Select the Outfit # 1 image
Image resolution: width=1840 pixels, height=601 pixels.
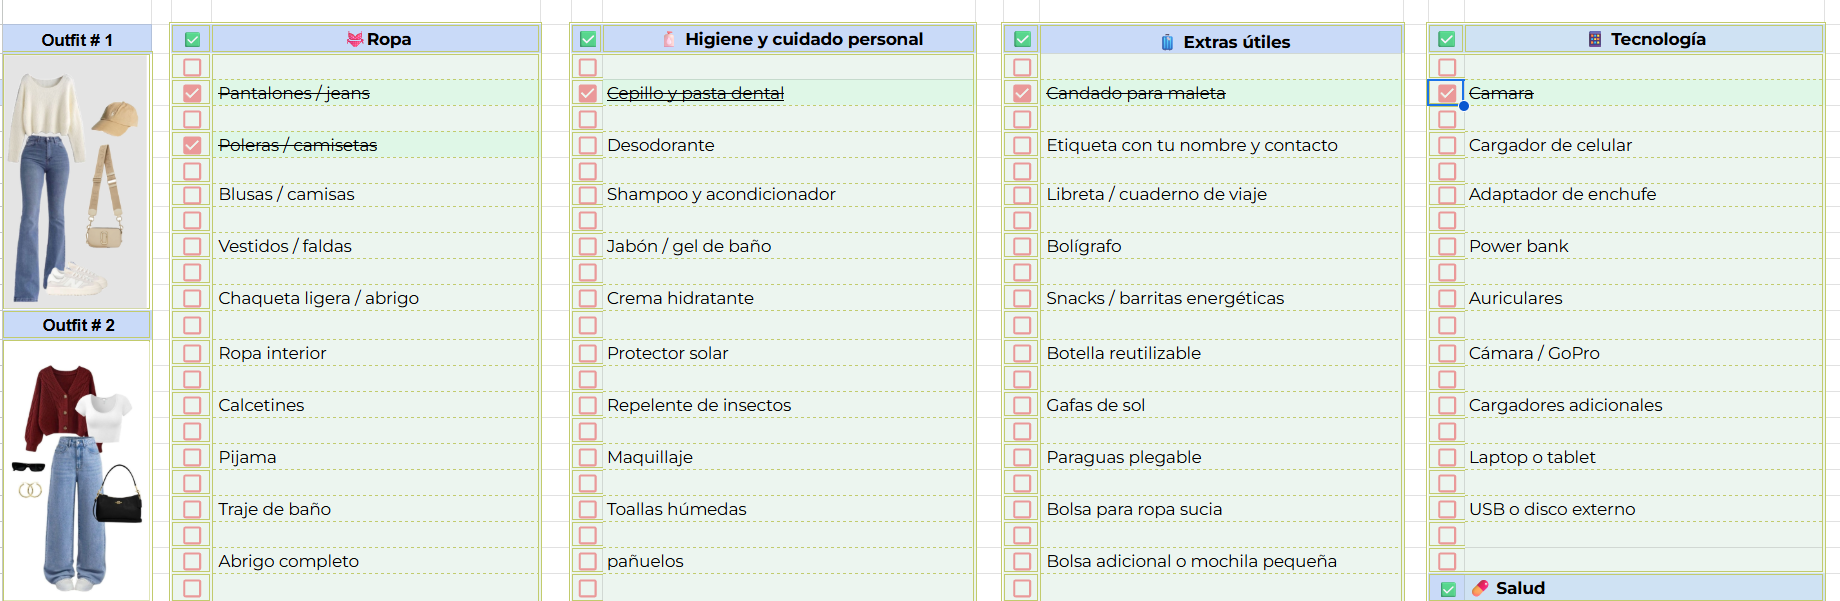(76, 181)
